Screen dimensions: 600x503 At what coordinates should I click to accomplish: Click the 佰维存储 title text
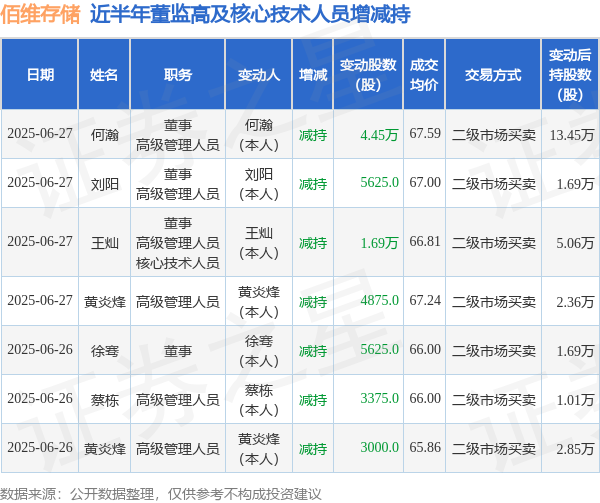point(40,15)
